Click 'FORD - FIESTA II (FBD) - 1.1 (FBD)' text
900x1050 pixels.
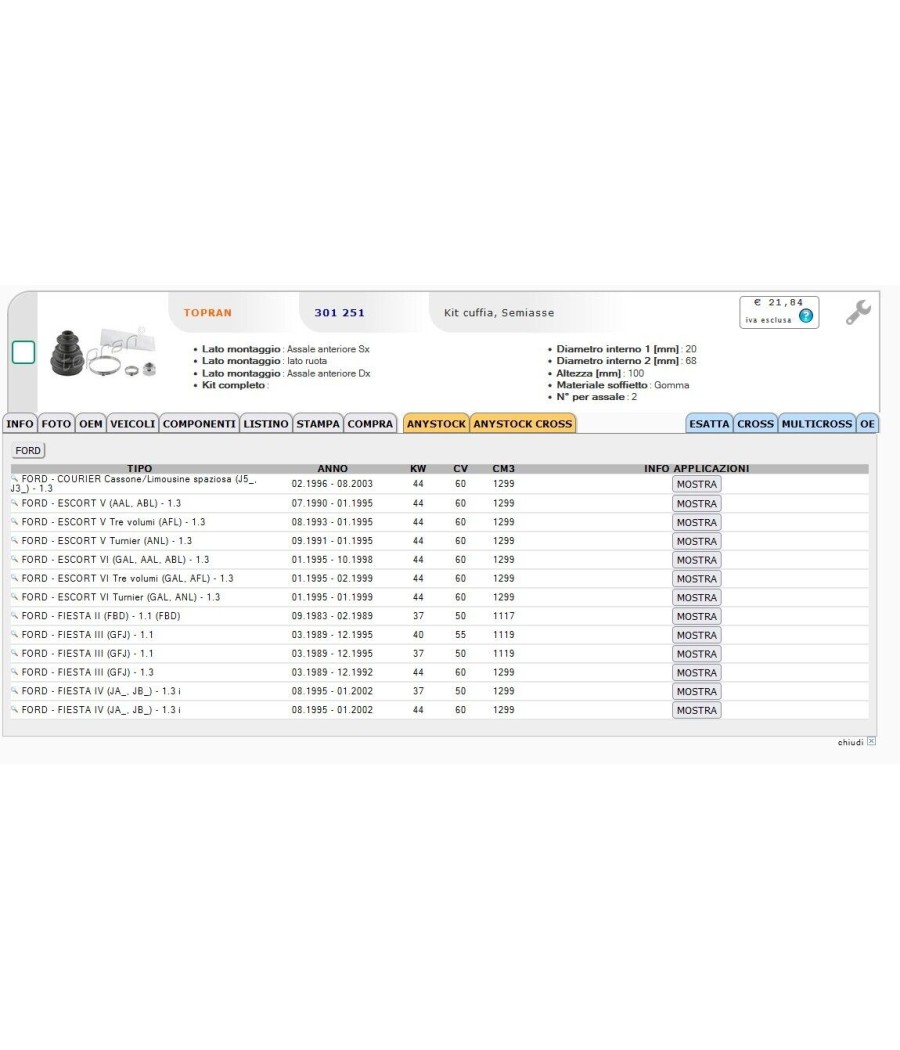pos(100,615)
